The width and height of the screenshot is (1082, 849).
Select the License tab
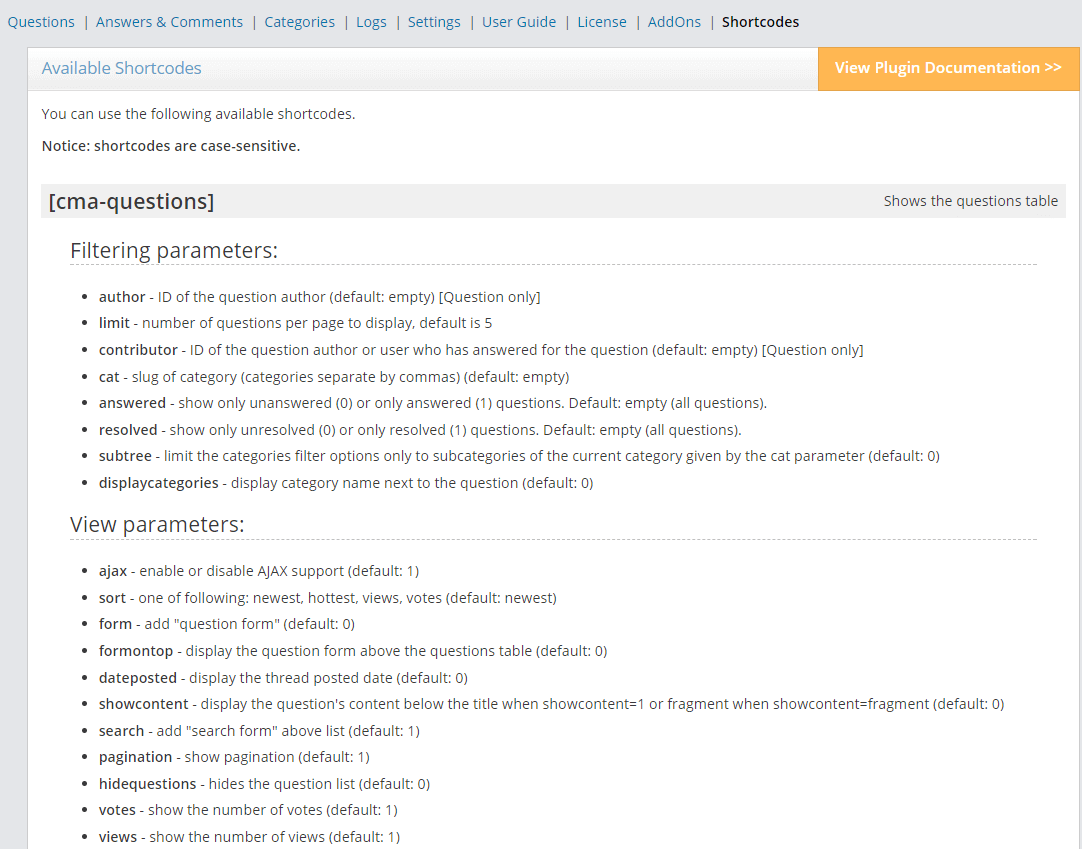[602, 21]
